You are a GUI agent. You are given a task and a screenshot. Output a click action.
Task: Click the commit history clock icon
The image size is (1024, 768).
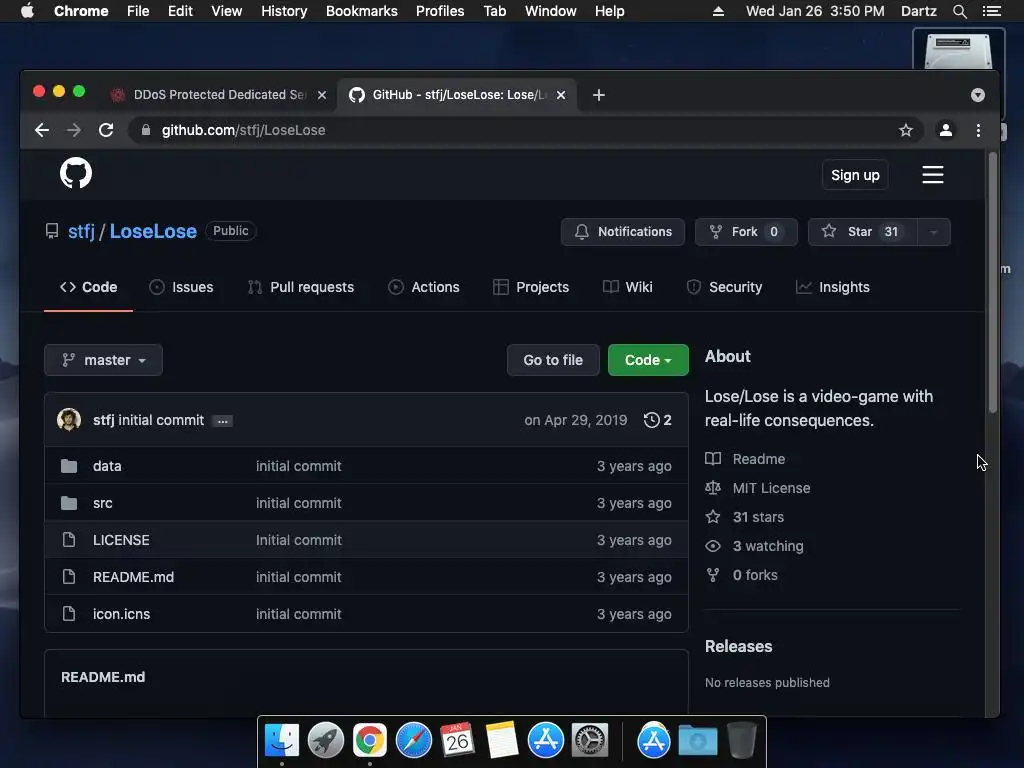(651, 420)
